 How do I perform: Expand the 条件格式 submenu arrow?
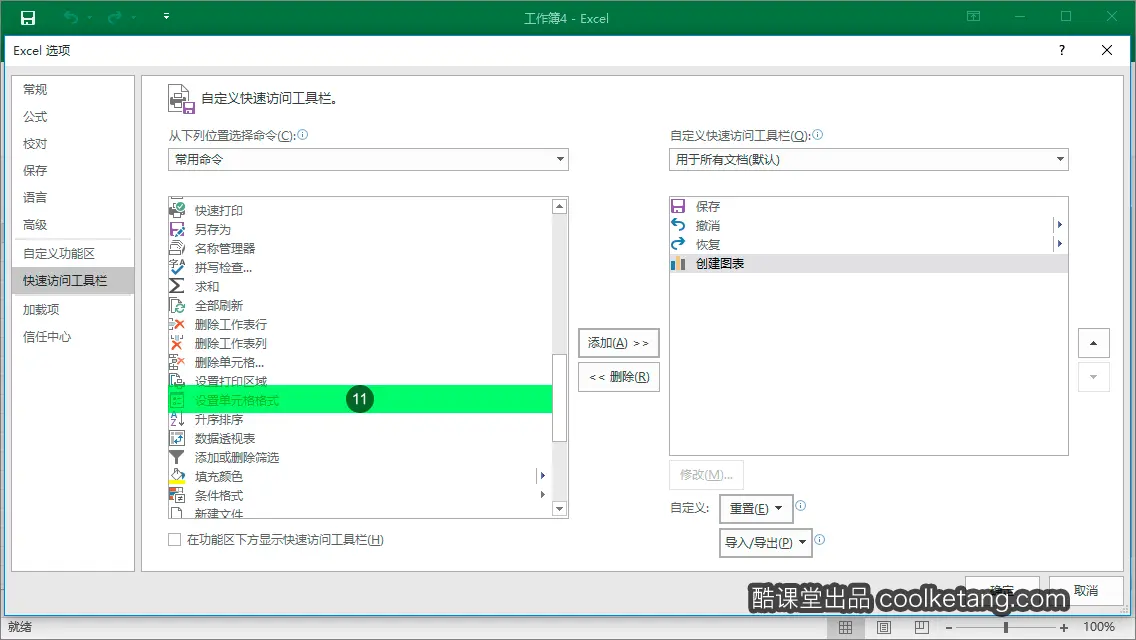(x=542, y=494)
